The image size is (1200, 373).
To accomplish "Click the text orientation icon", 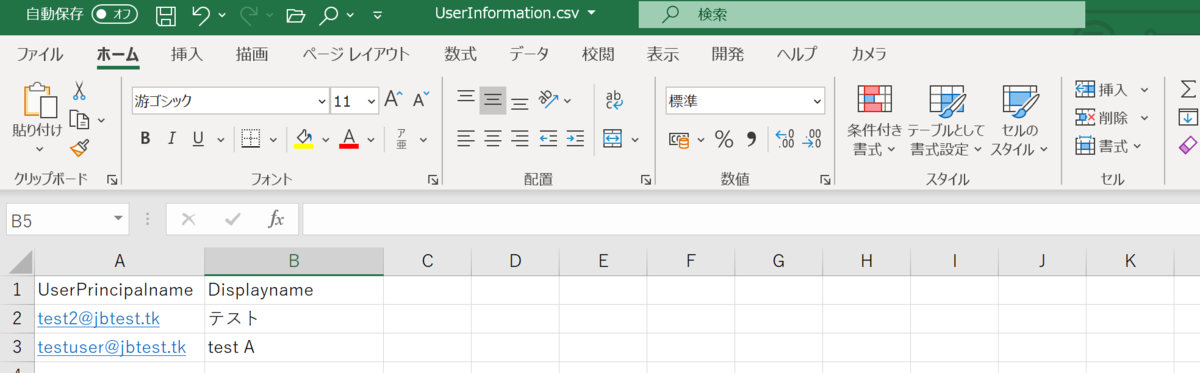I will (548, 100).
